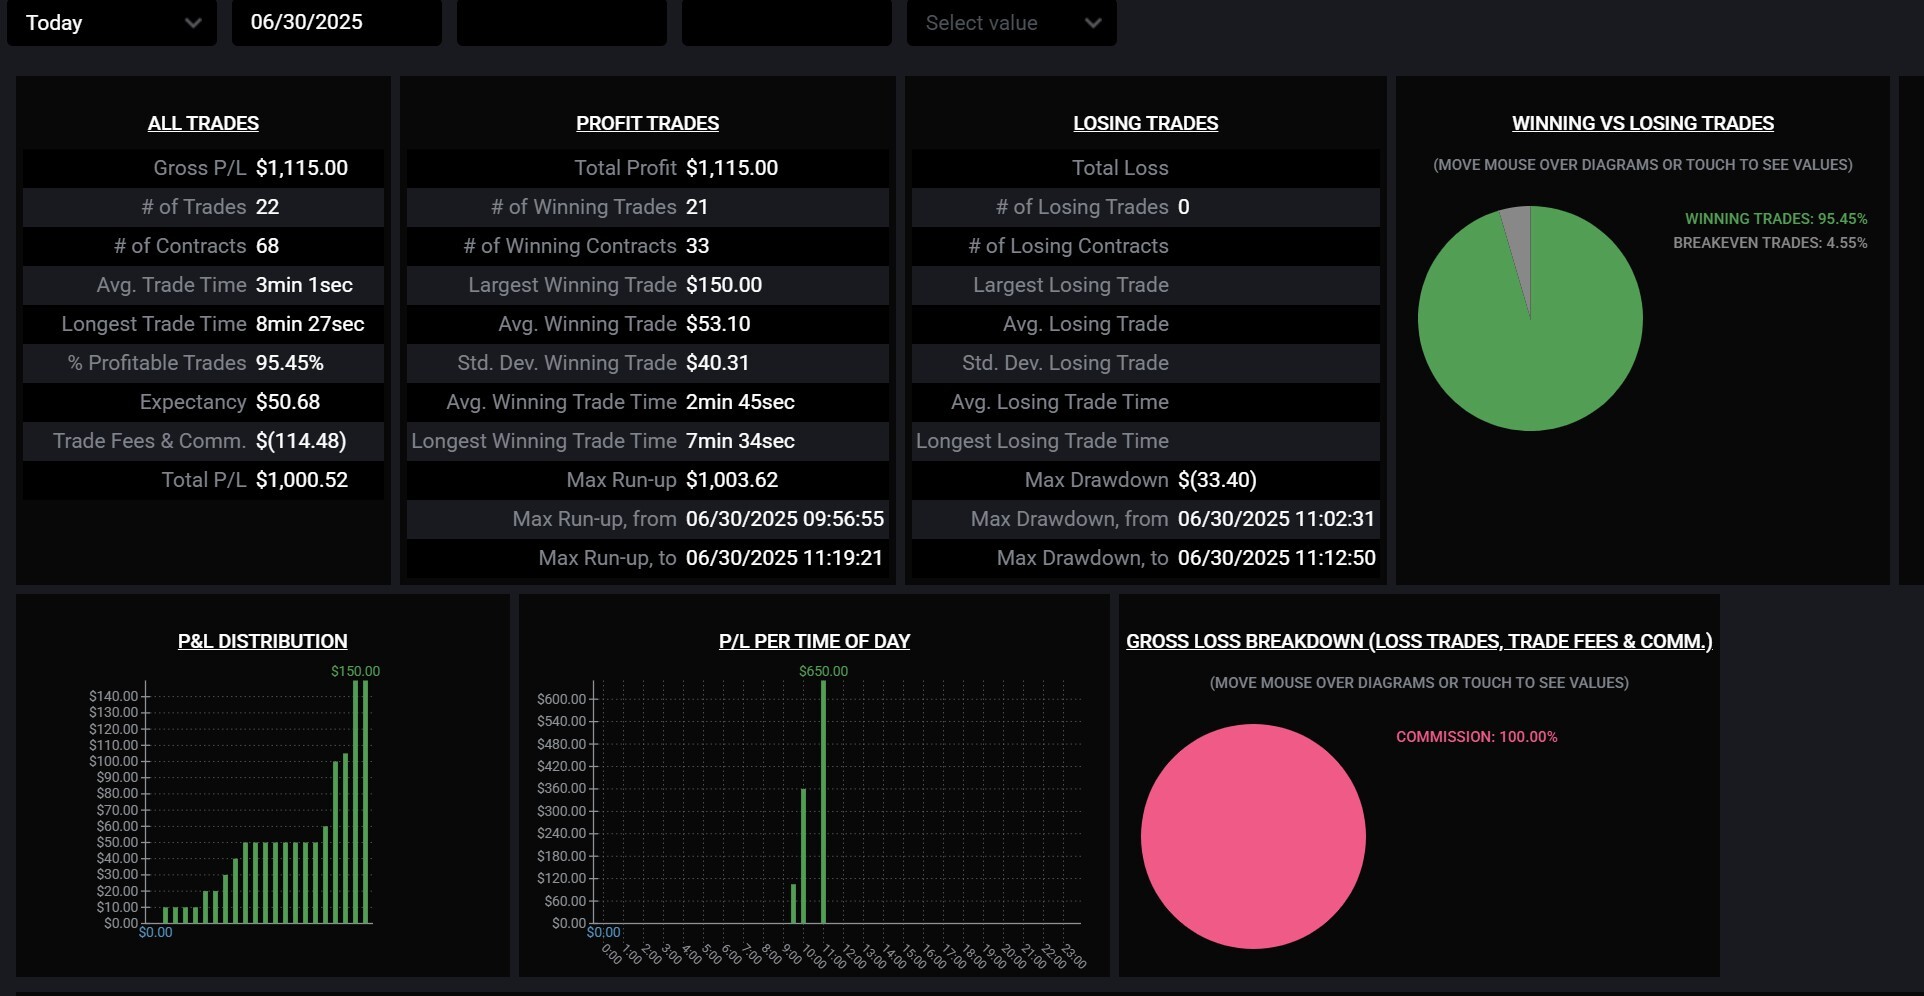This screenshot has width=1924, height=996.
Task: Expand the Select value dropdown
Action: (x=1011, y=23)
